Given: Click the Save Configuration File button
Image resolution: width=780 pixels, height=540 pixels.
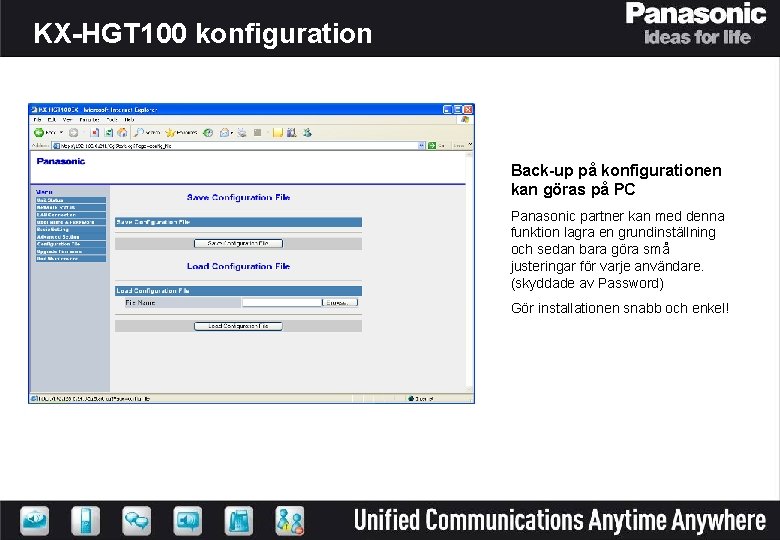Looking at the screenshot, I should click(238, 243).
